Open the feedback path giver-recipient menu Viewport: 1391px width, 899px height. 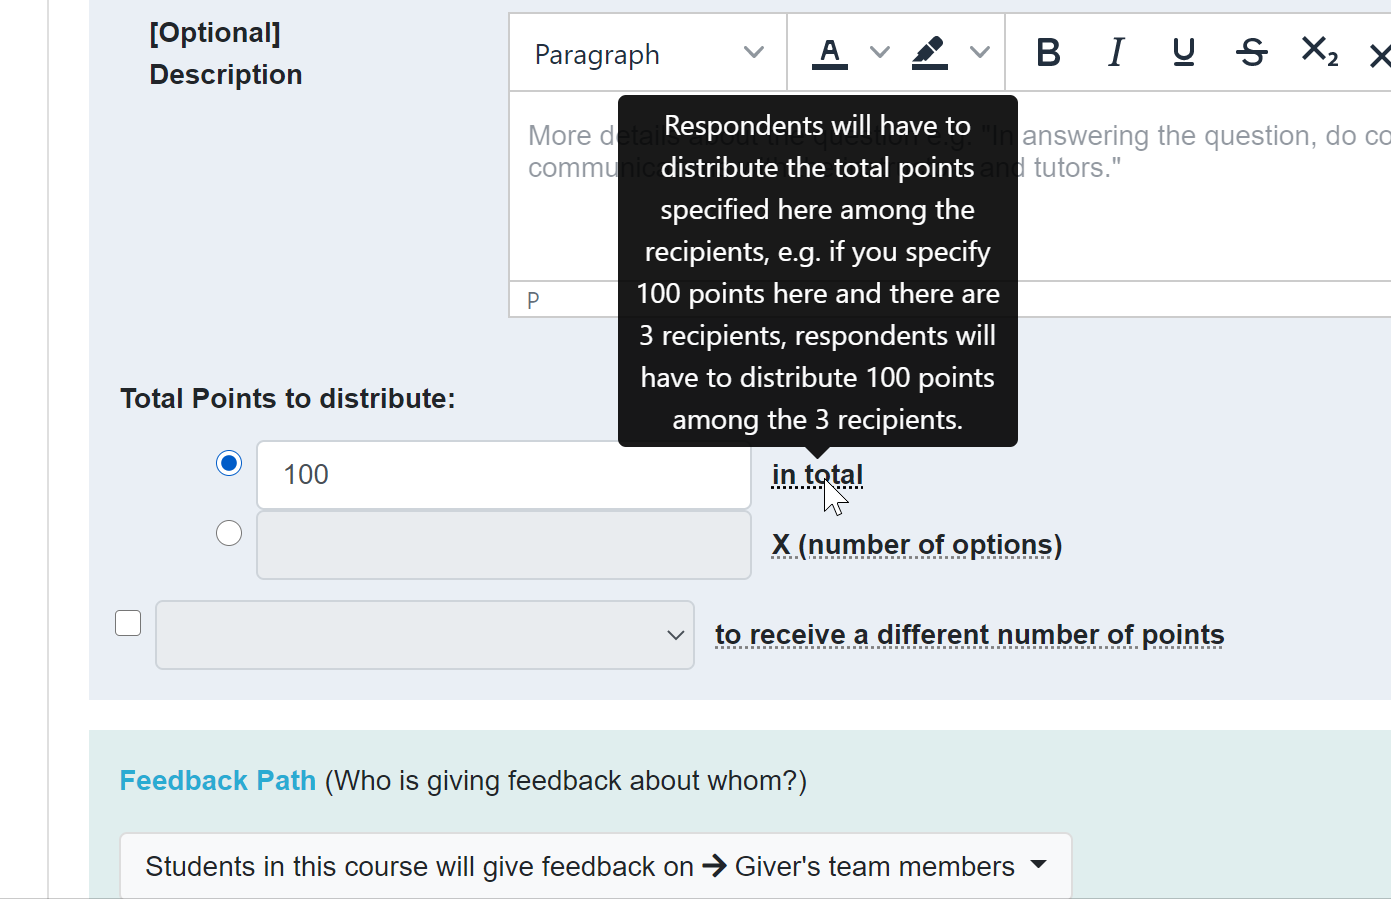(596, 866)
